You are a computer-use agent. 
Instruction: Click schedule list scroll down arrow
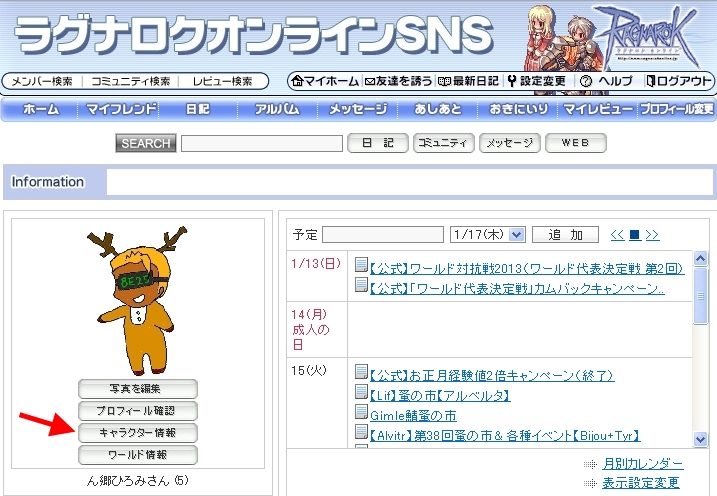[x=700, y=439]
